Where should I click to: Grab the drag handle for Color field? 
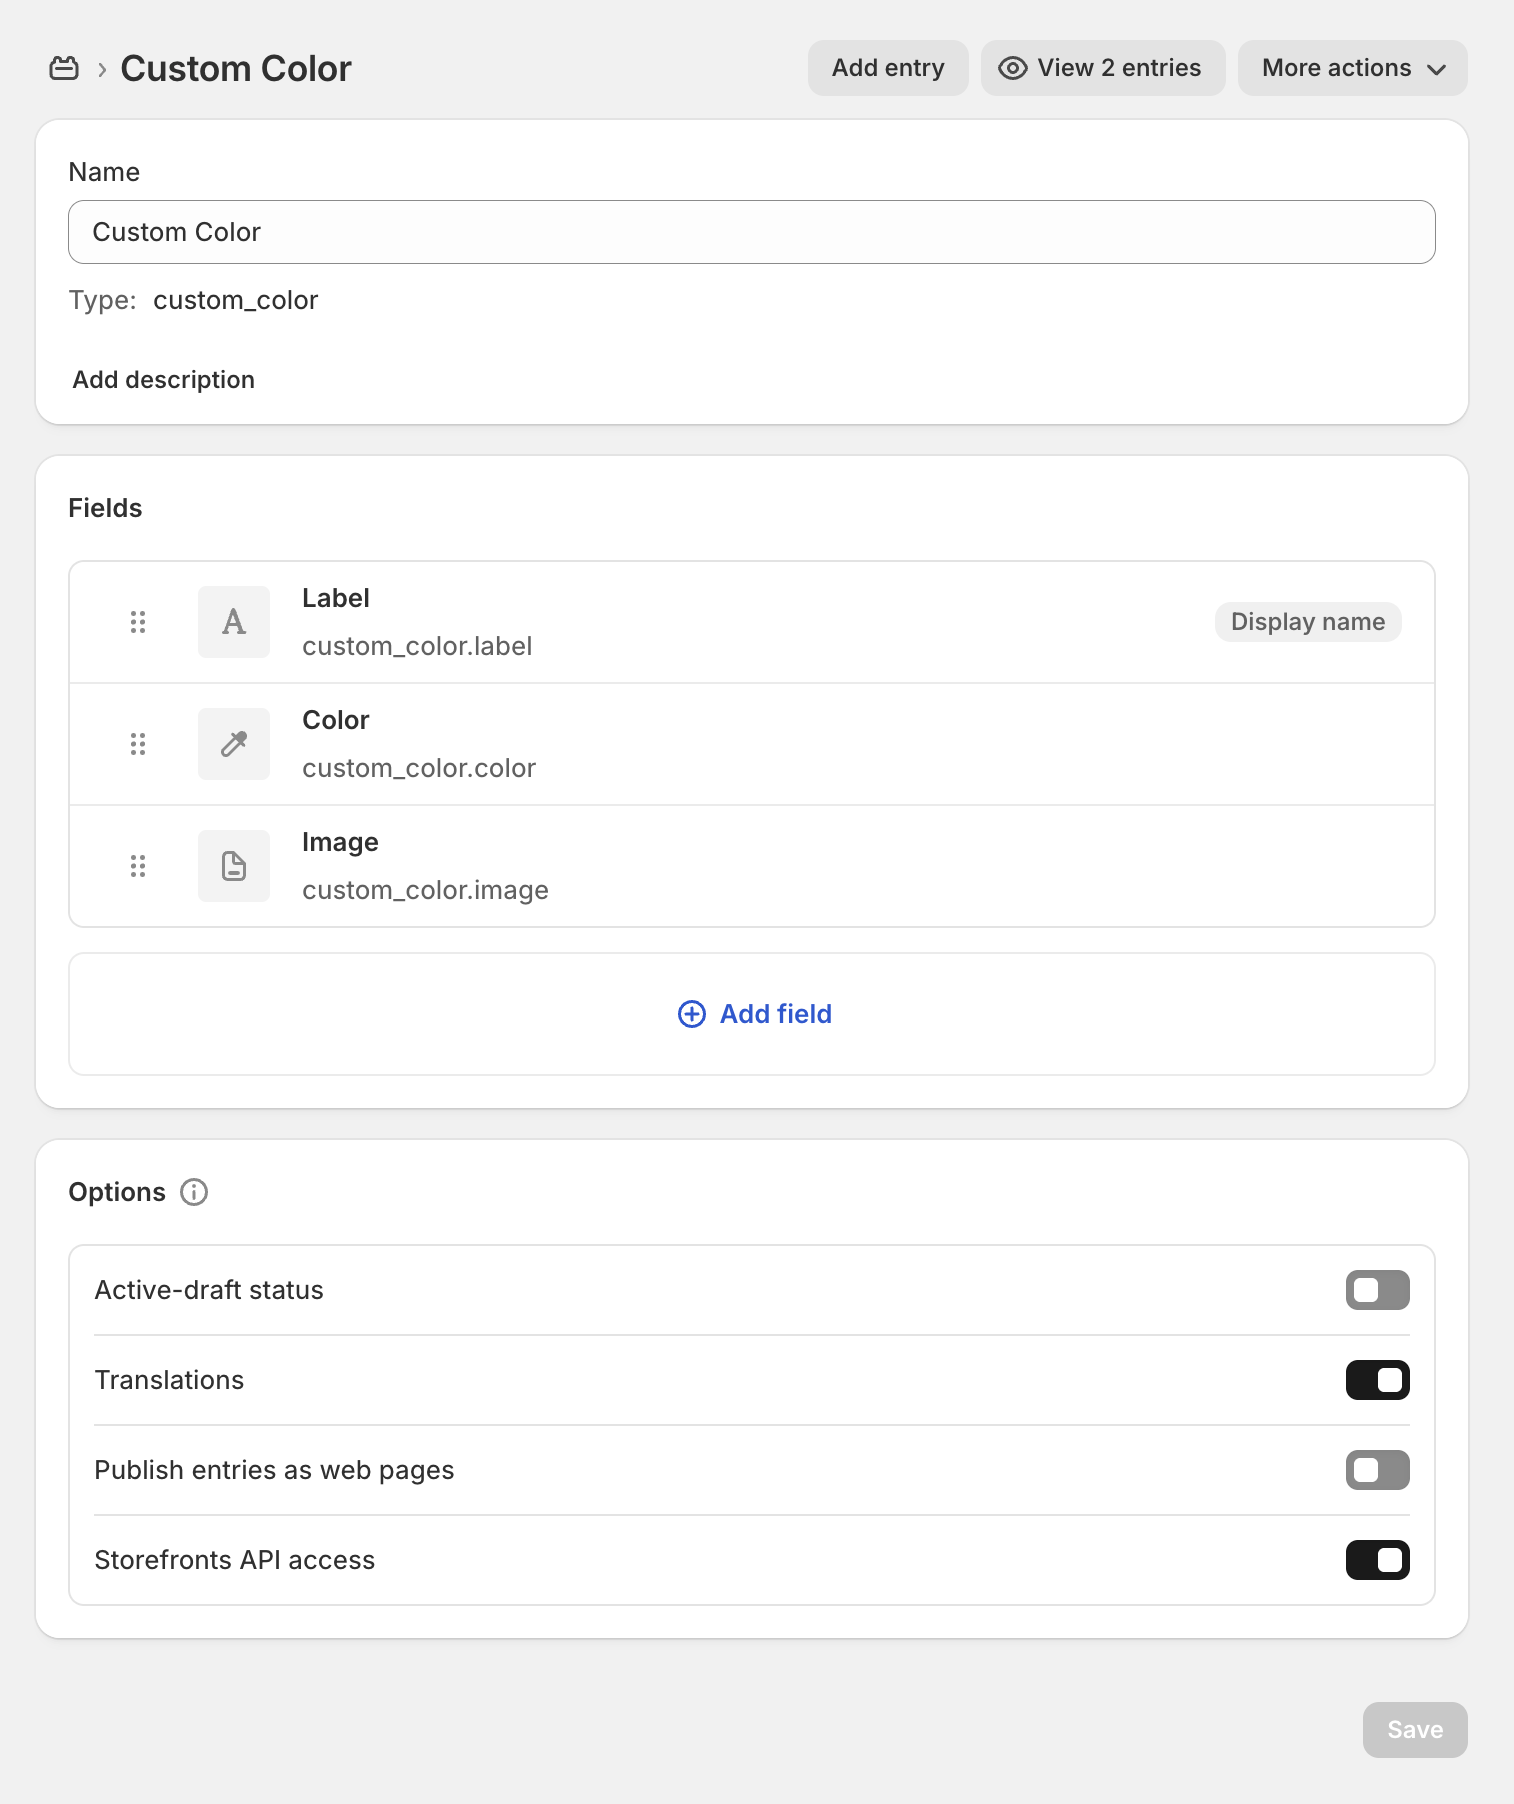[138, 744]
